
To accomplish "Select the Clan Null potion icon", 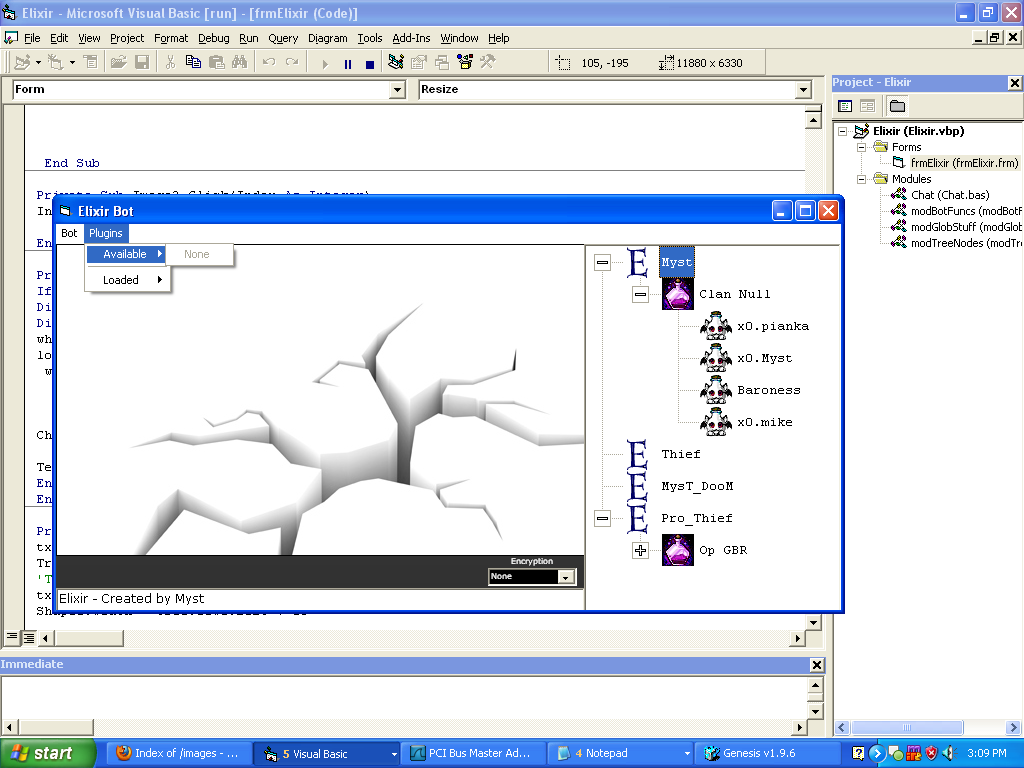I will (x=678, y=294).
